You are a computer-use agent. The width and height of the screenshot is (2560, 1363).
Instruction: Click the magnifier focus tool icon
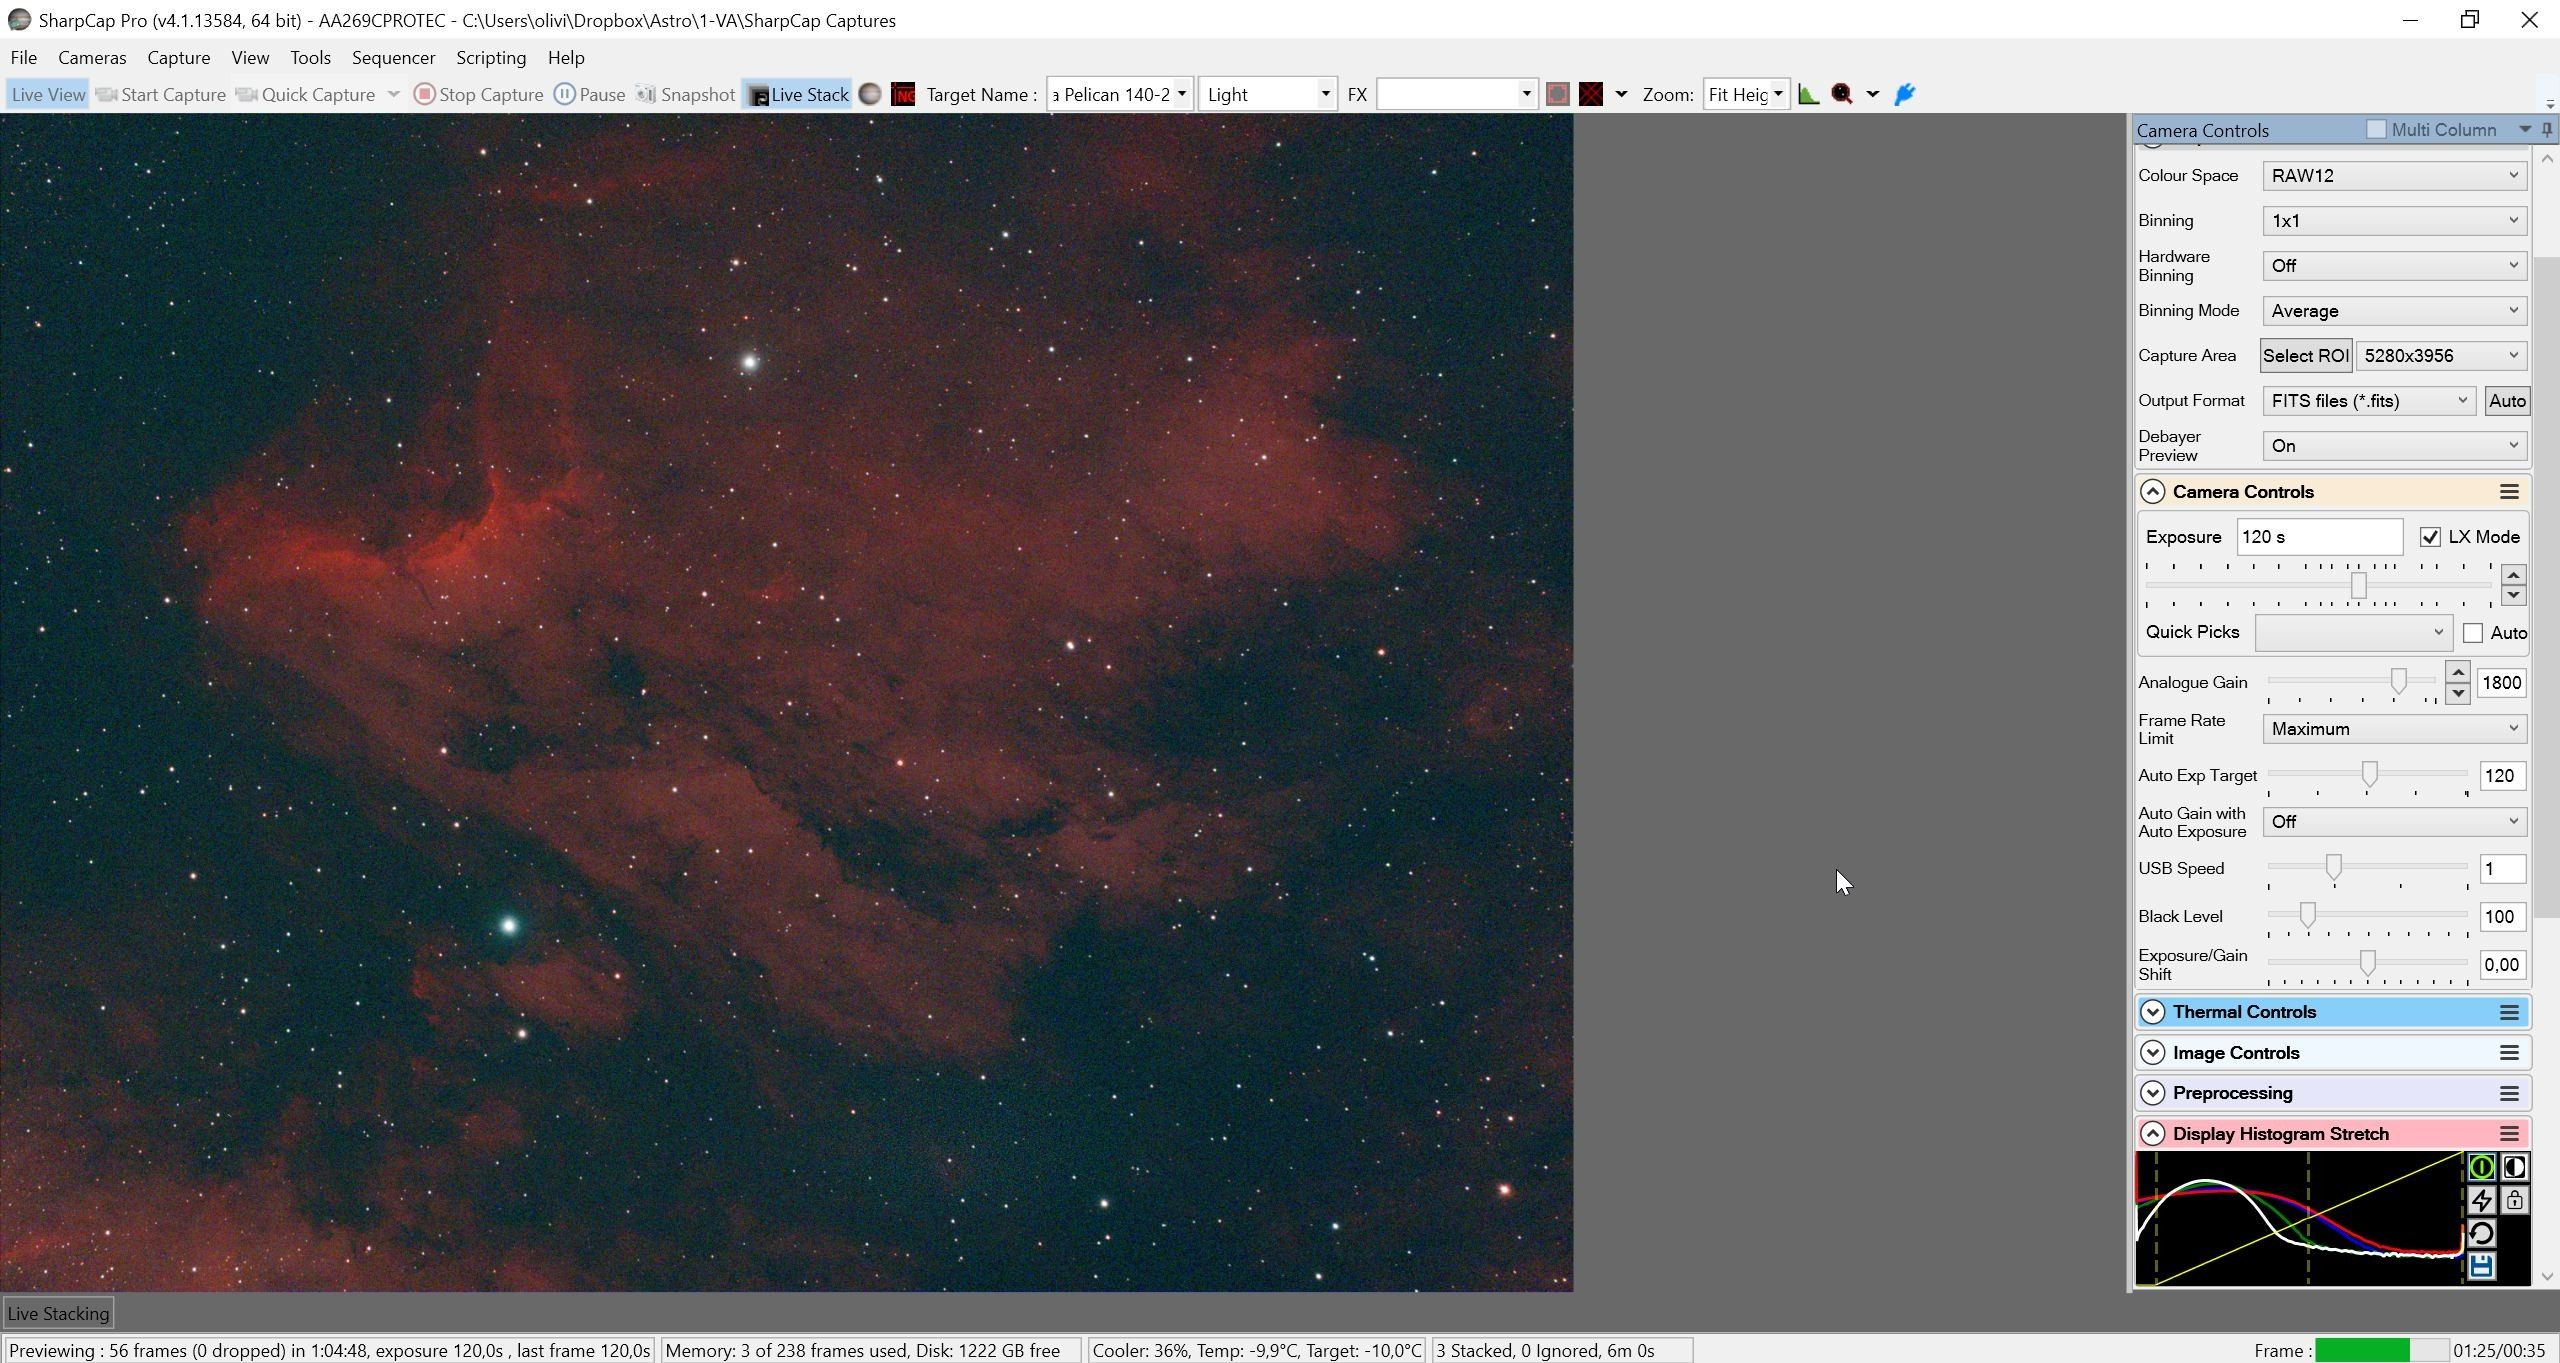1842,94
